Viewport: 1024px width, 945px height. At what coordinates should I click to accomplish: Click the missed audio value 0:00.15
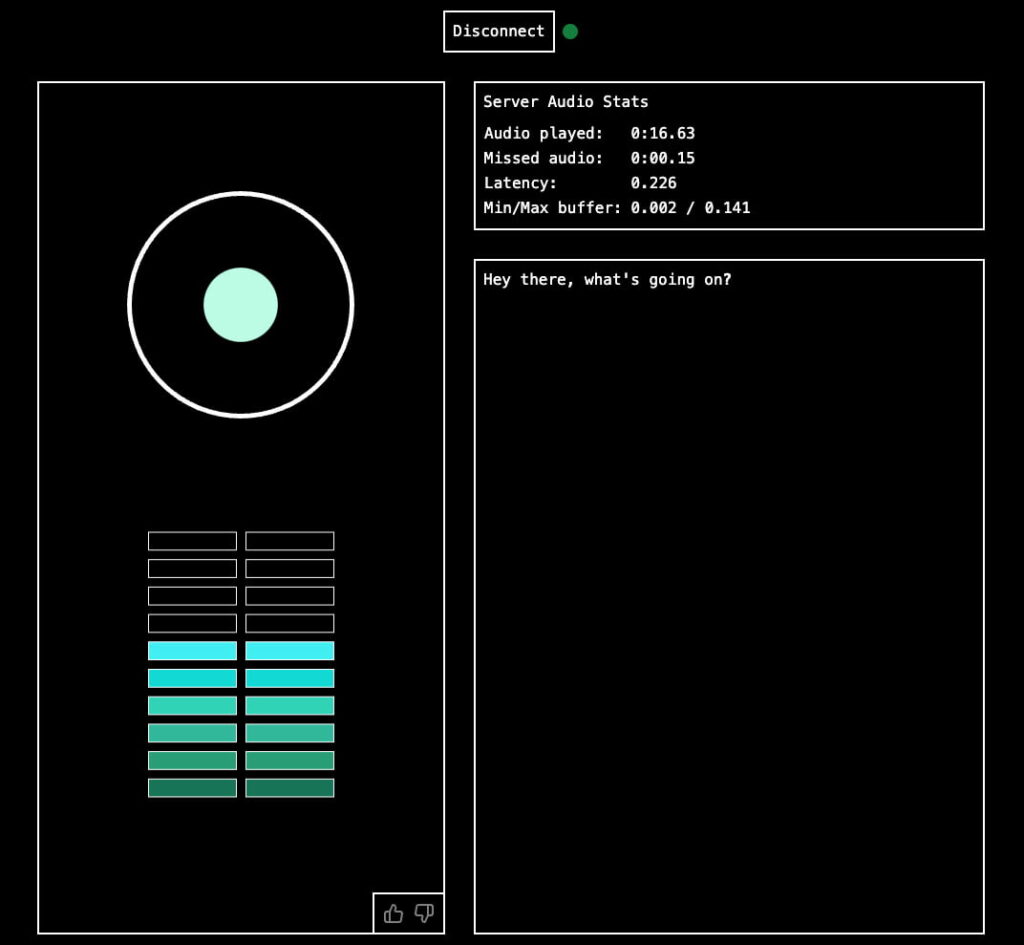(663, 158)
